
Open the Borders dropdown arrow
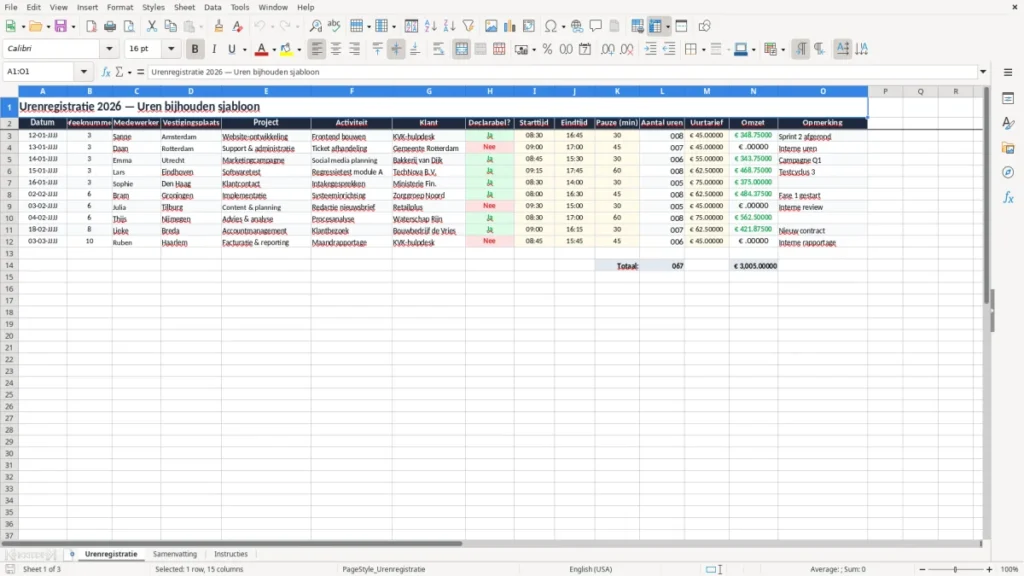coord(703,50)
